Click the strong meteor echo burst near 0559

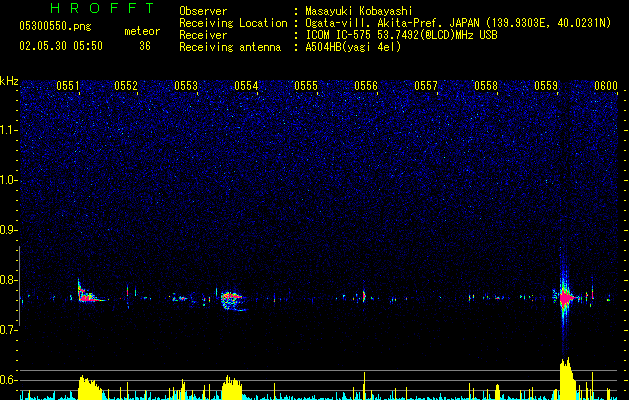tap(565, 298)
